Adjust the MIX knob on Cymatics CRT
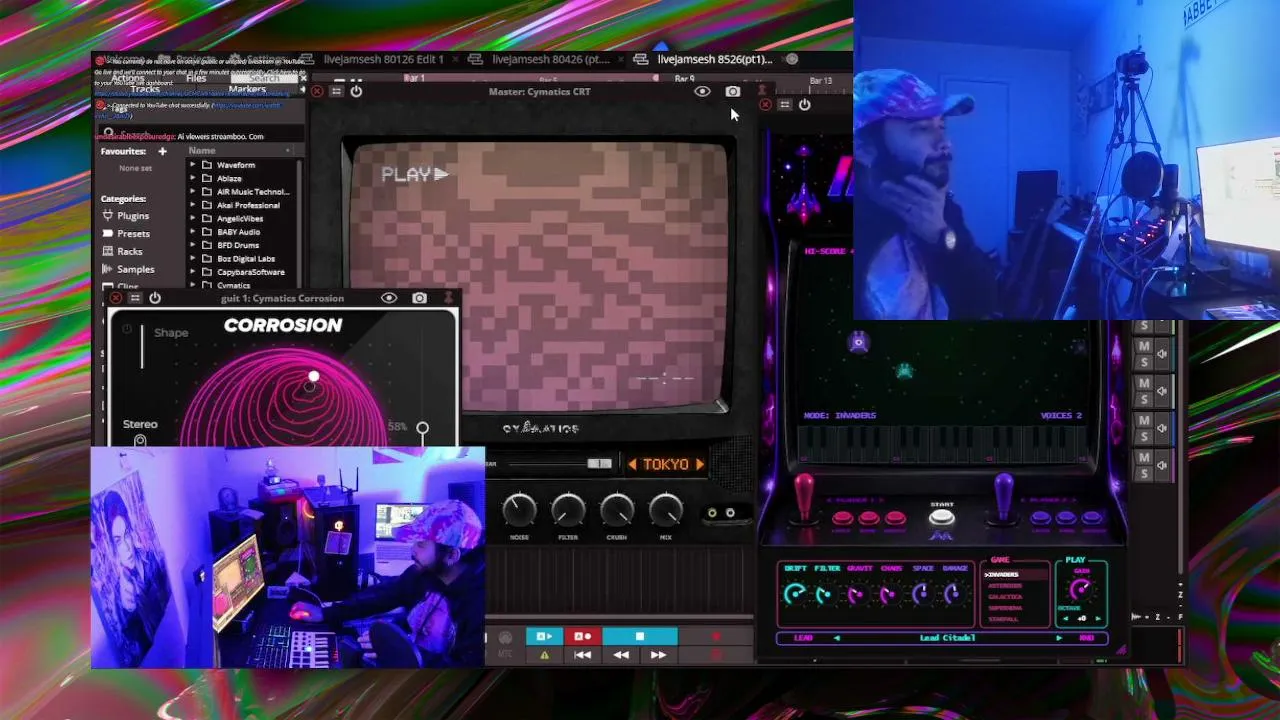Screen dimensions: 1280x720 pos(666,511)
